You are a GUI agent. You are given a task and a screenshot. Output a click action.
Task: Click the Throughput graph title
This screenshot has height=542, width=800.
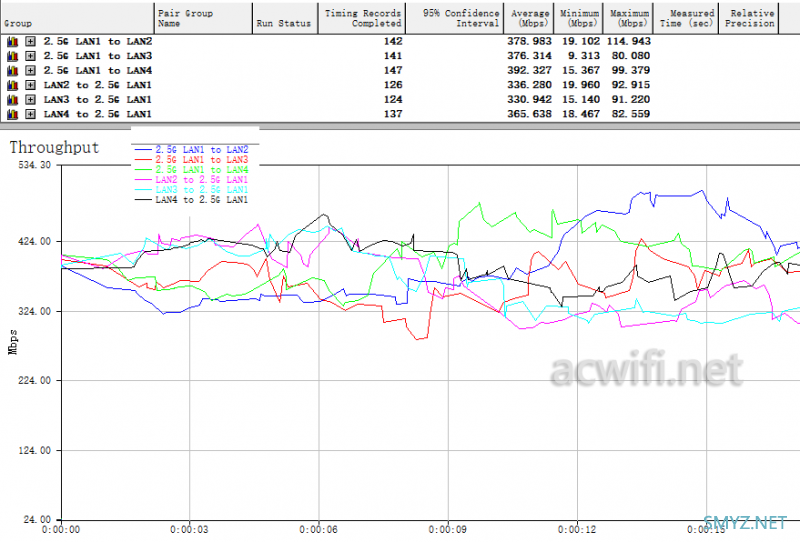pos(54,147)
